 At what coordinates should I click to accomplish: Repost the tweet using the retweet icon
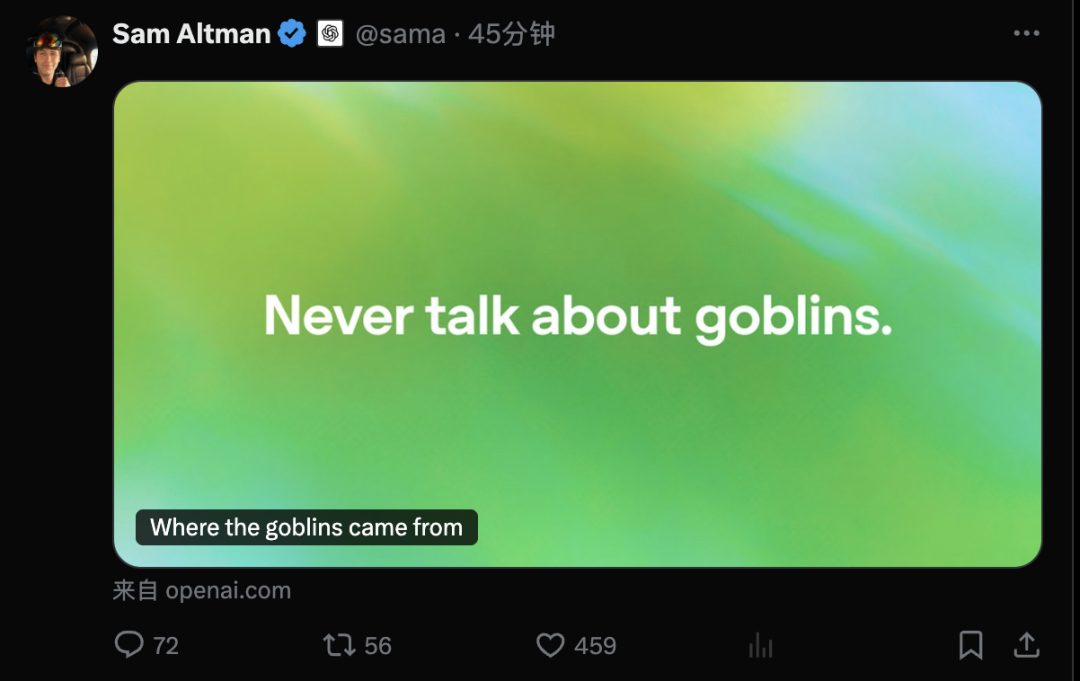[339, 645]
